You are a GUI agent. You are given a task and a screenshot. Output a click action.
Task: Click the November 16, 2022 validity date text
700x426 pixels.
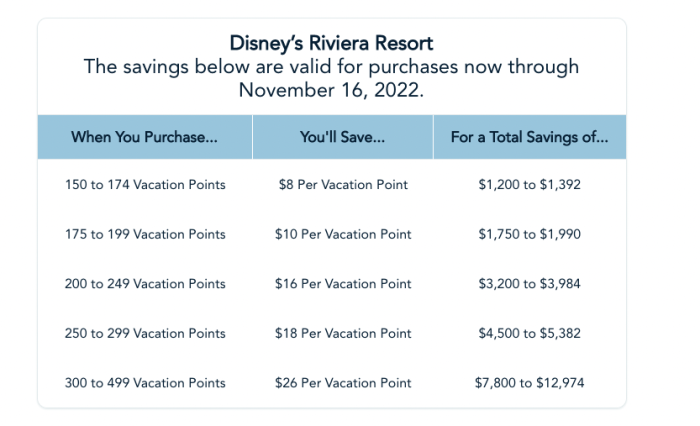331,90
